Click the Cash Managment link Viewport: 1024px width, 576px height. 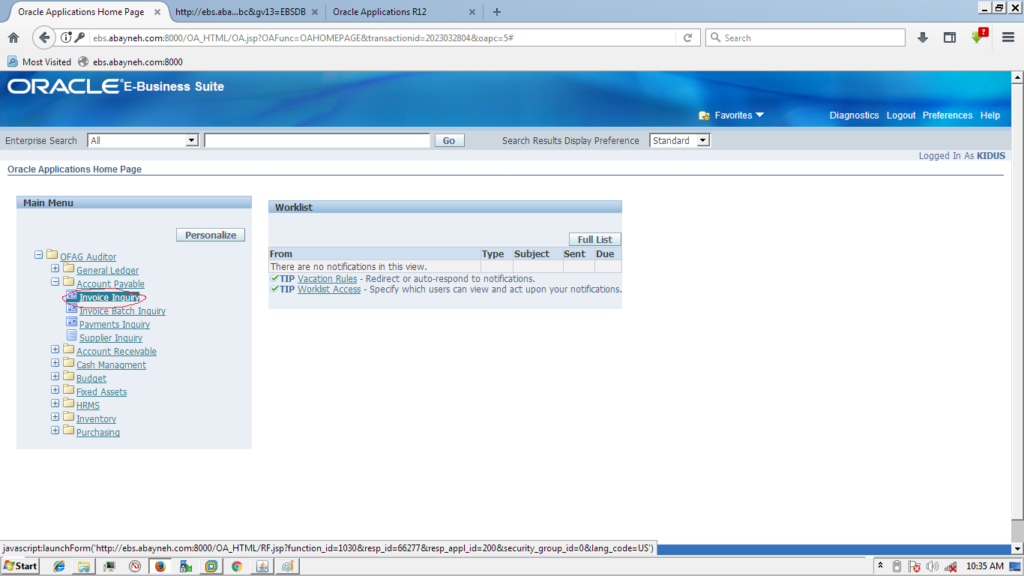coord(111,365)
